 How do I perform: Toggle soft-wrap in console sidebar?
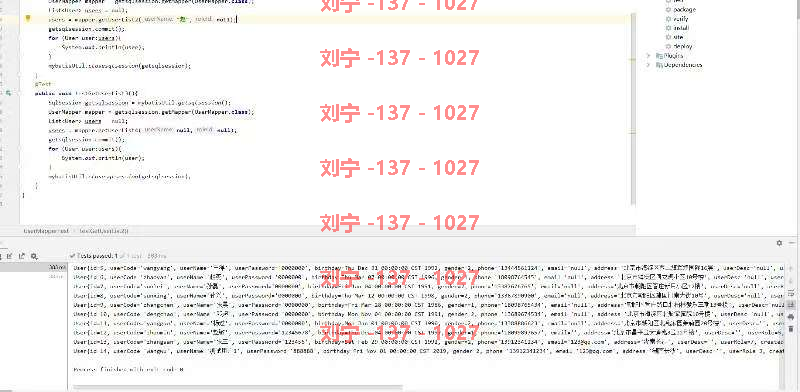[791, 292]
